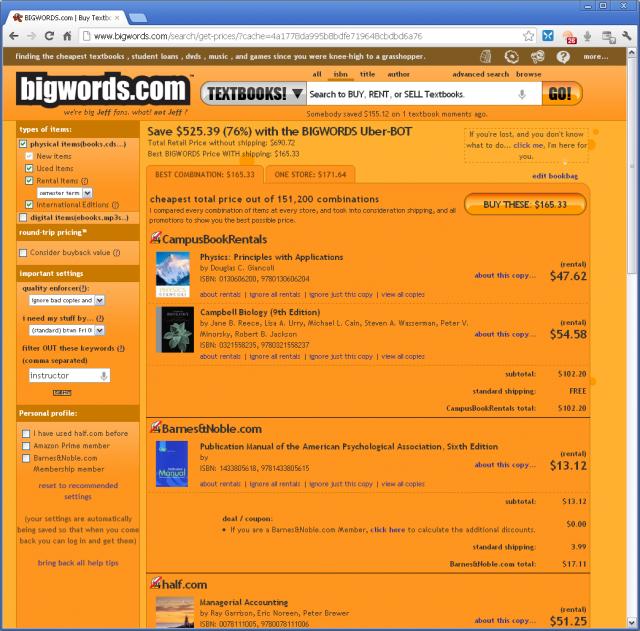Click the window-with-question-mark extension icon
640x631 pixels.
click(609, 37)
